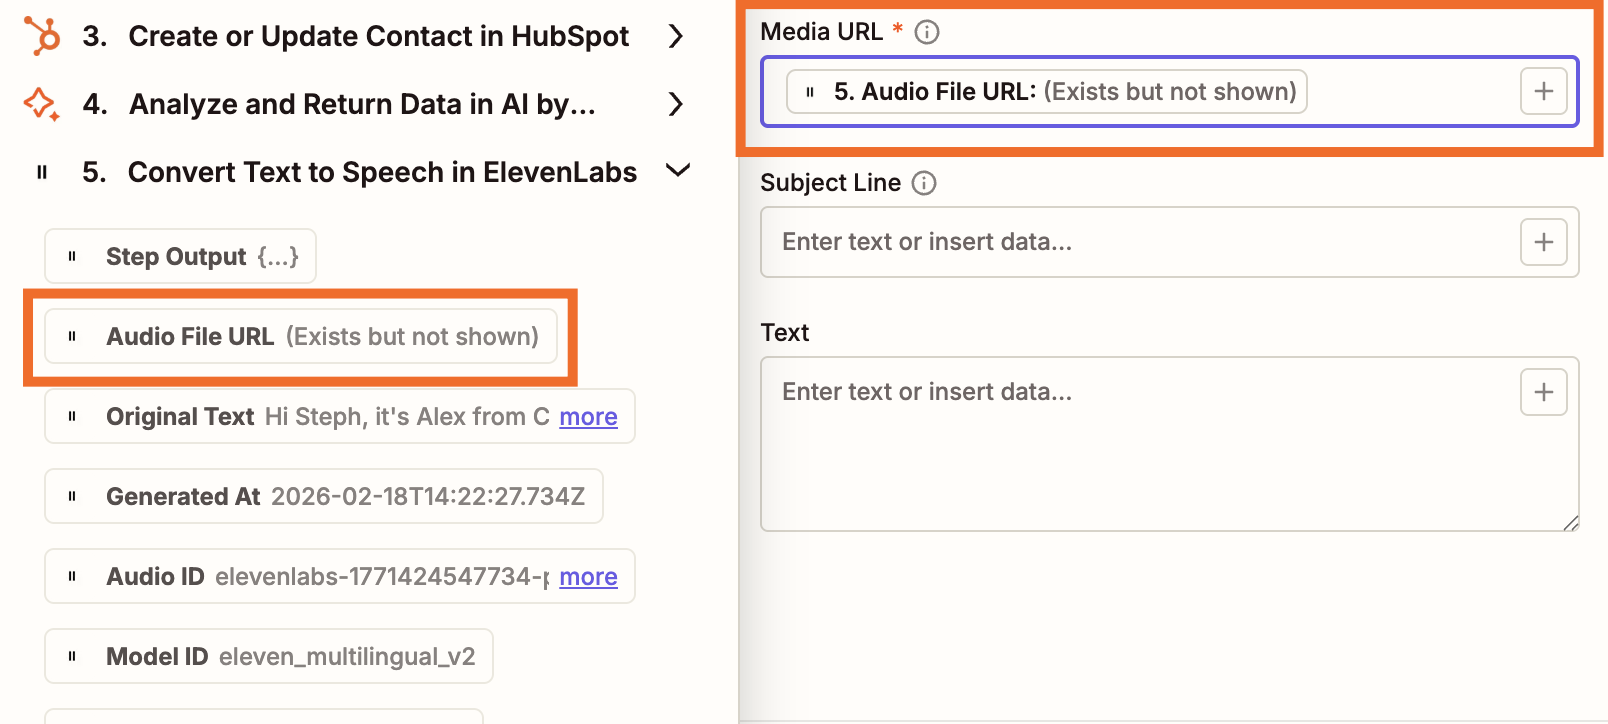Click step title 'Convert Text to Speech in ElevenLabs'
The height and width of the screenshot is (724, 1608).
(x=383, y=172)
